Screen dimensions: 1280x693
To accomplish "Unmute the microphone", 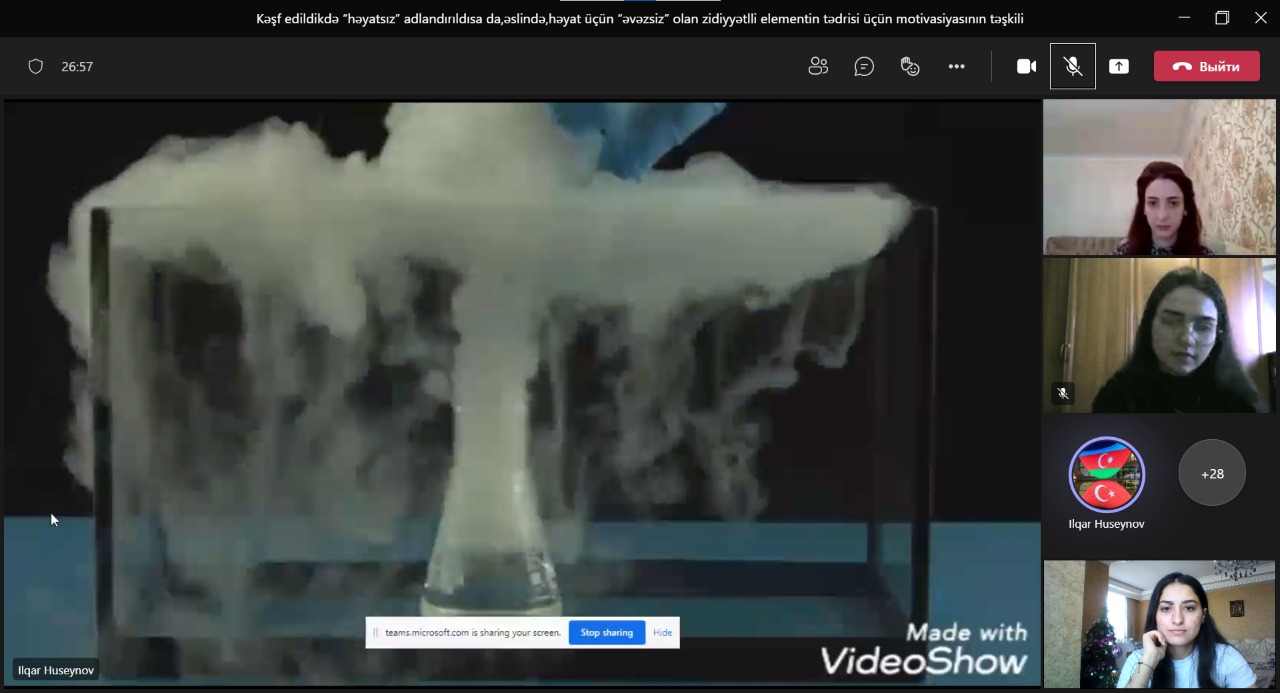I will pos(1072,66).
